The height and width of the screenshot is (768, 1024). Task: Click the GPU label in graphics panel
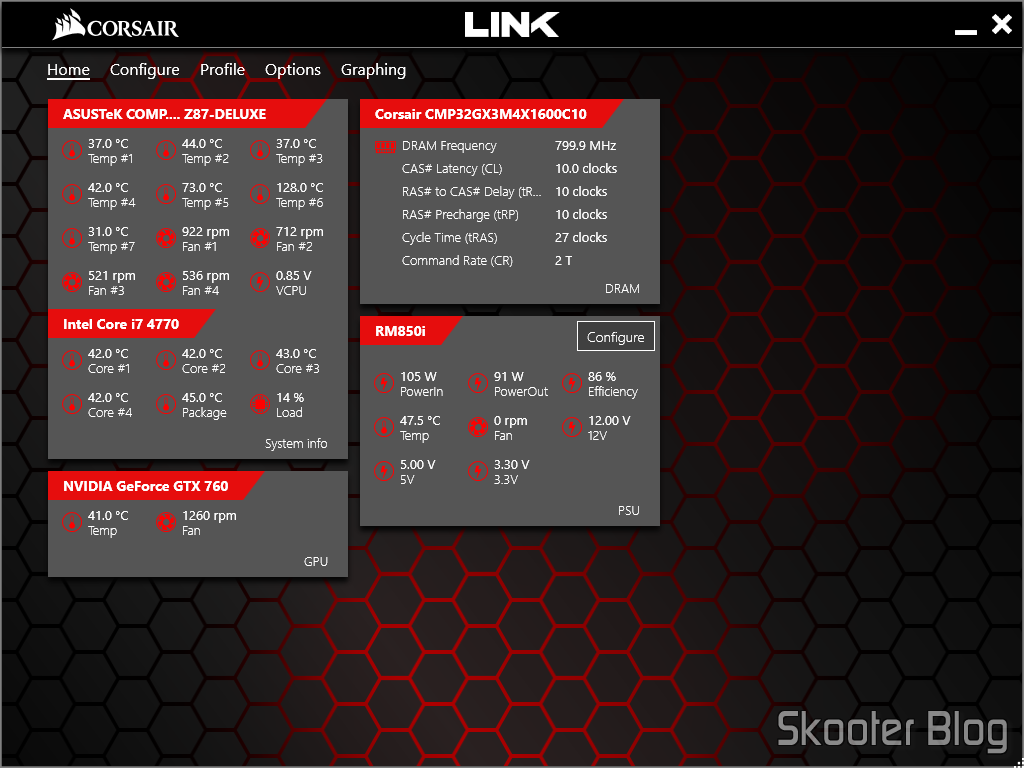[x=316, y=561]
